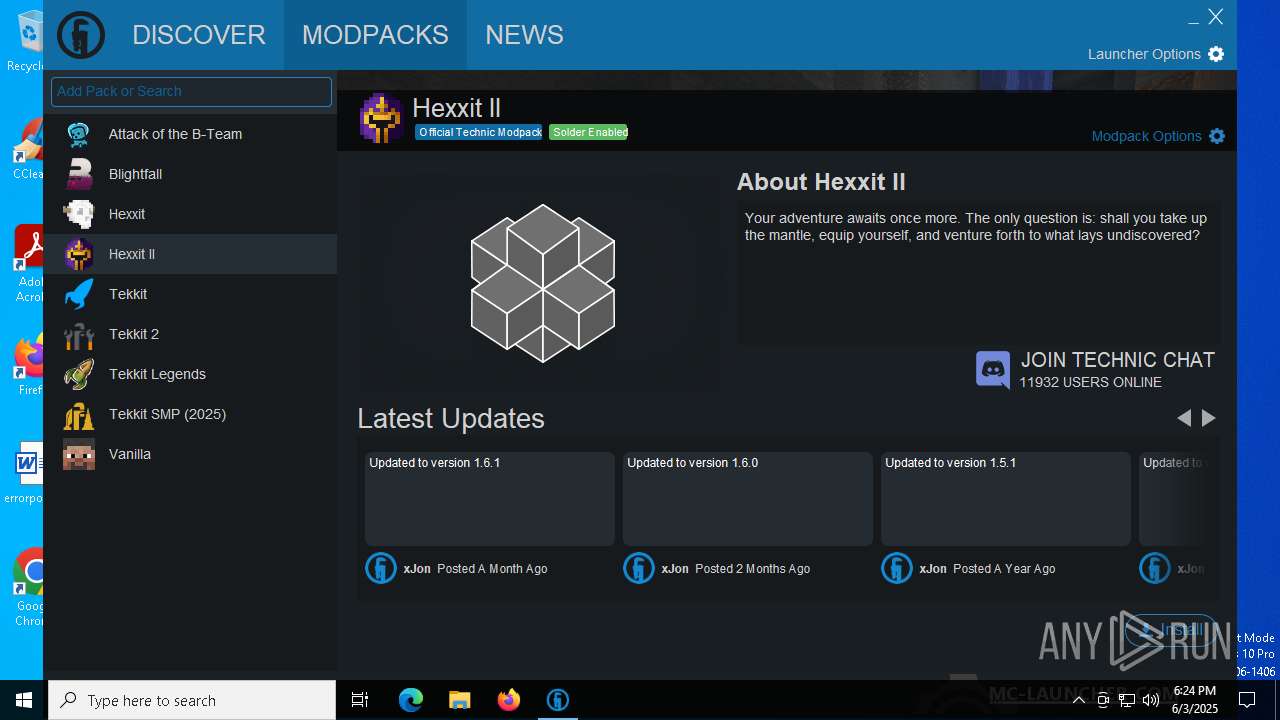Screen dimensions: 1280x720
Task: Click the Official Technic Modpack badge
Action: 479,132
